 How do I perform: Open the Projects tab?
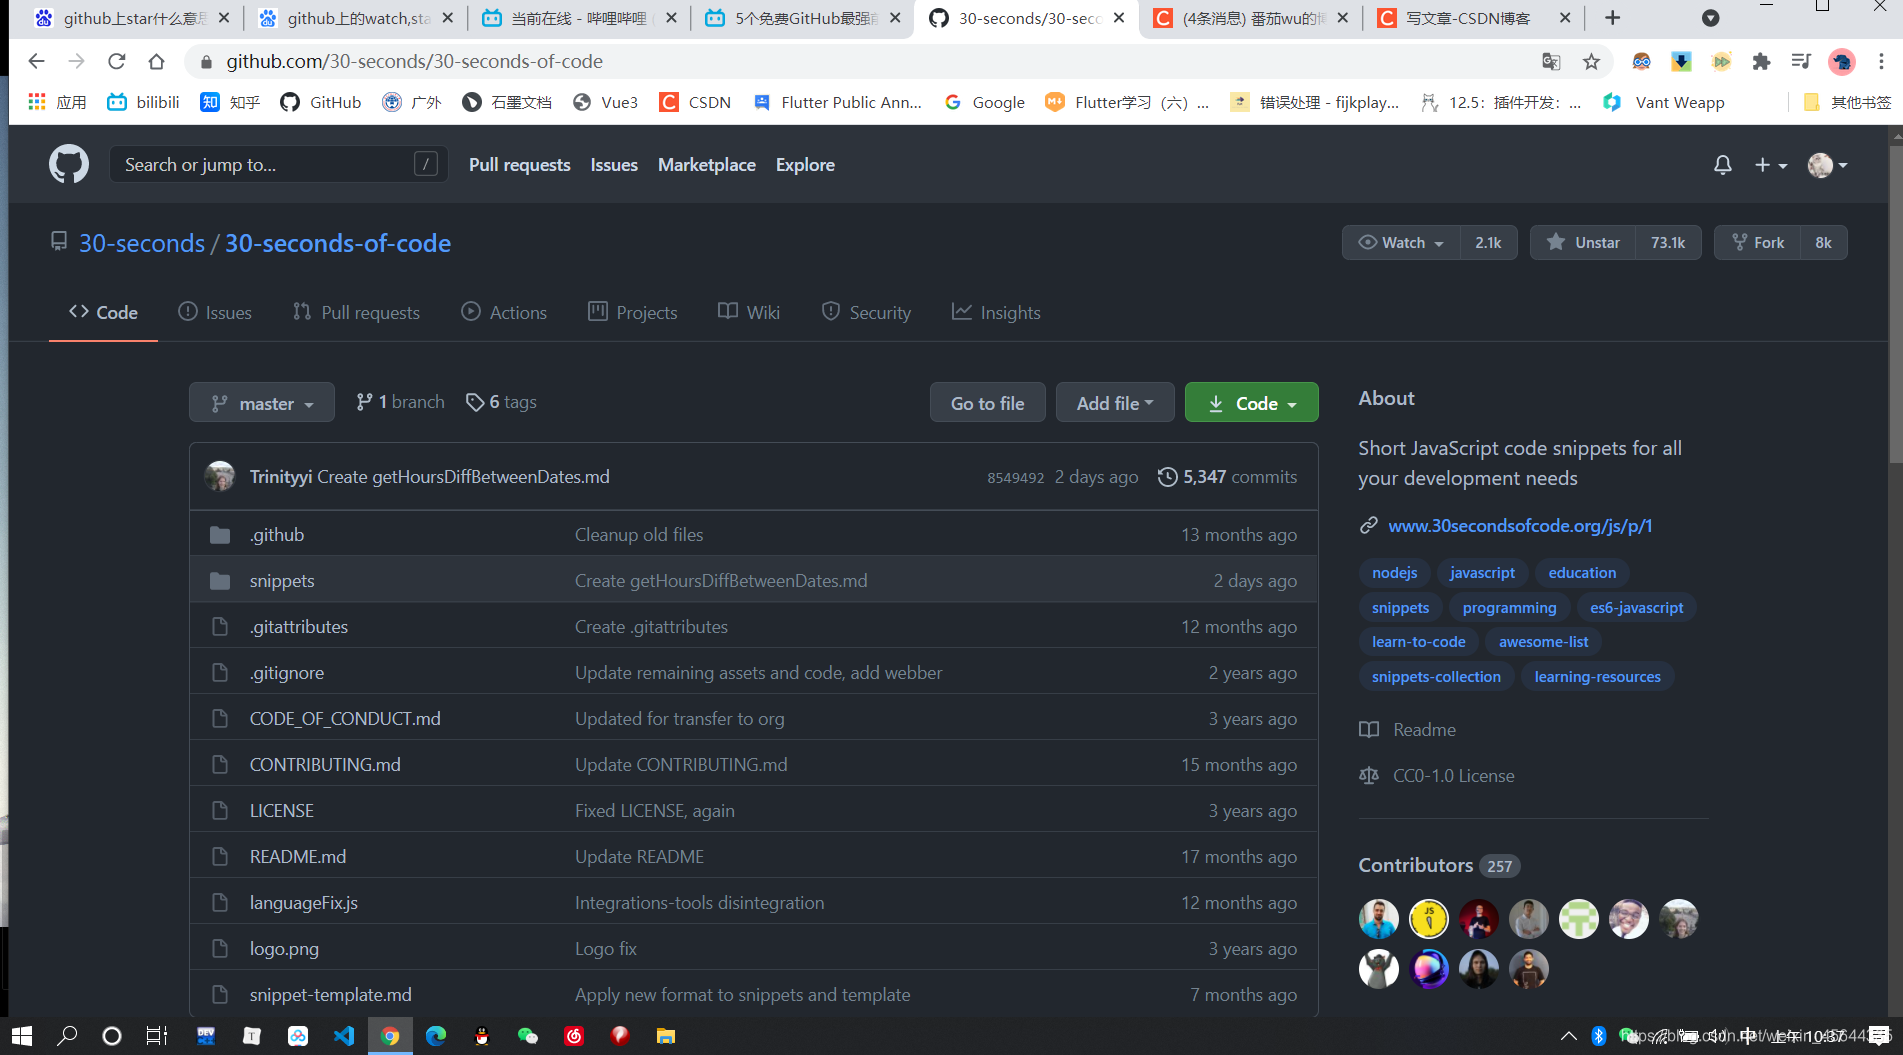coord(633,312)
